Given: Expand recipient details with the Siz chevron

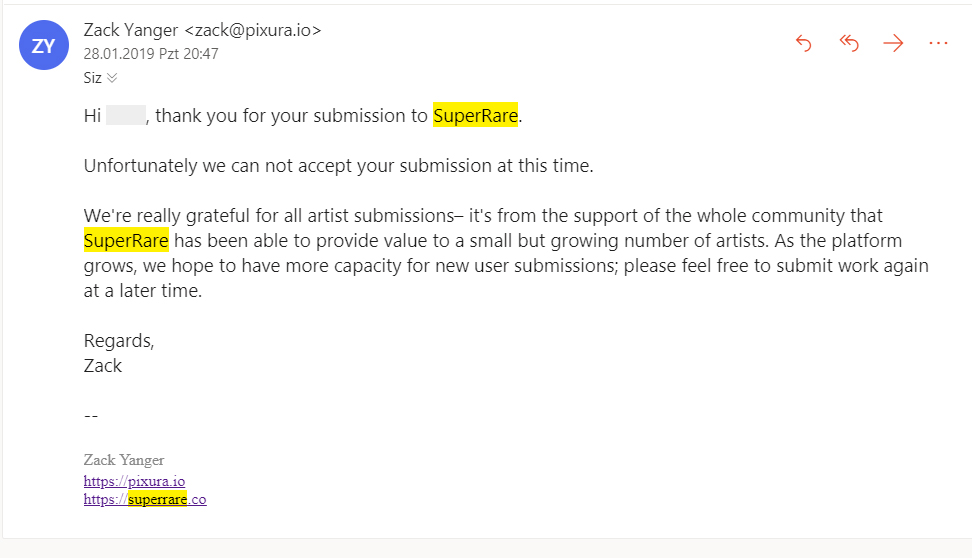Looking at the screenshot, I should tap(112, 78).
